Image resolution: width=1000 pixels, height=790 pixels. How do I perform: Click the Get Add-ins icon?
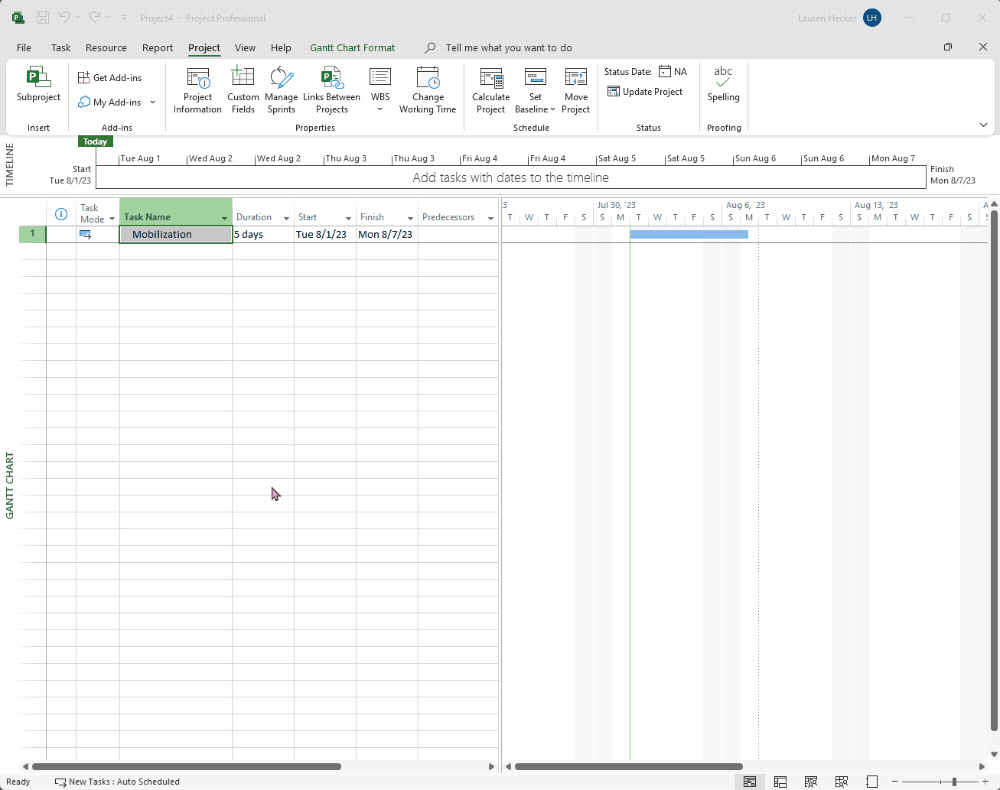click(110, 76)
